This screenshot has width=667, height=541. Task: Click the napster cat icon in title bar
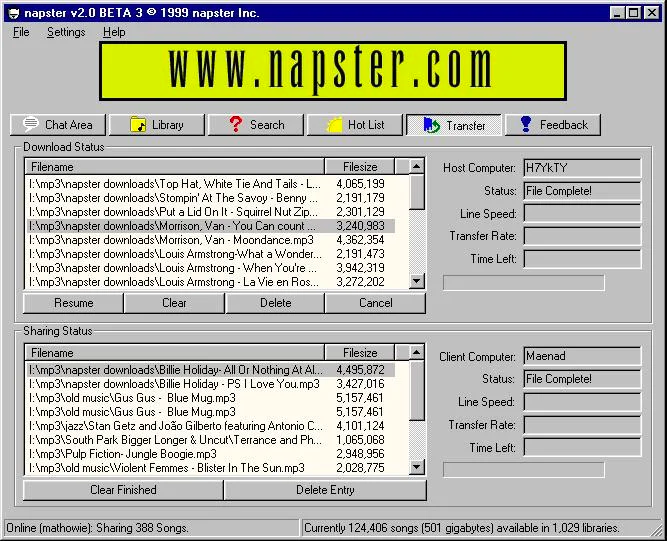(x=14, y=13)
